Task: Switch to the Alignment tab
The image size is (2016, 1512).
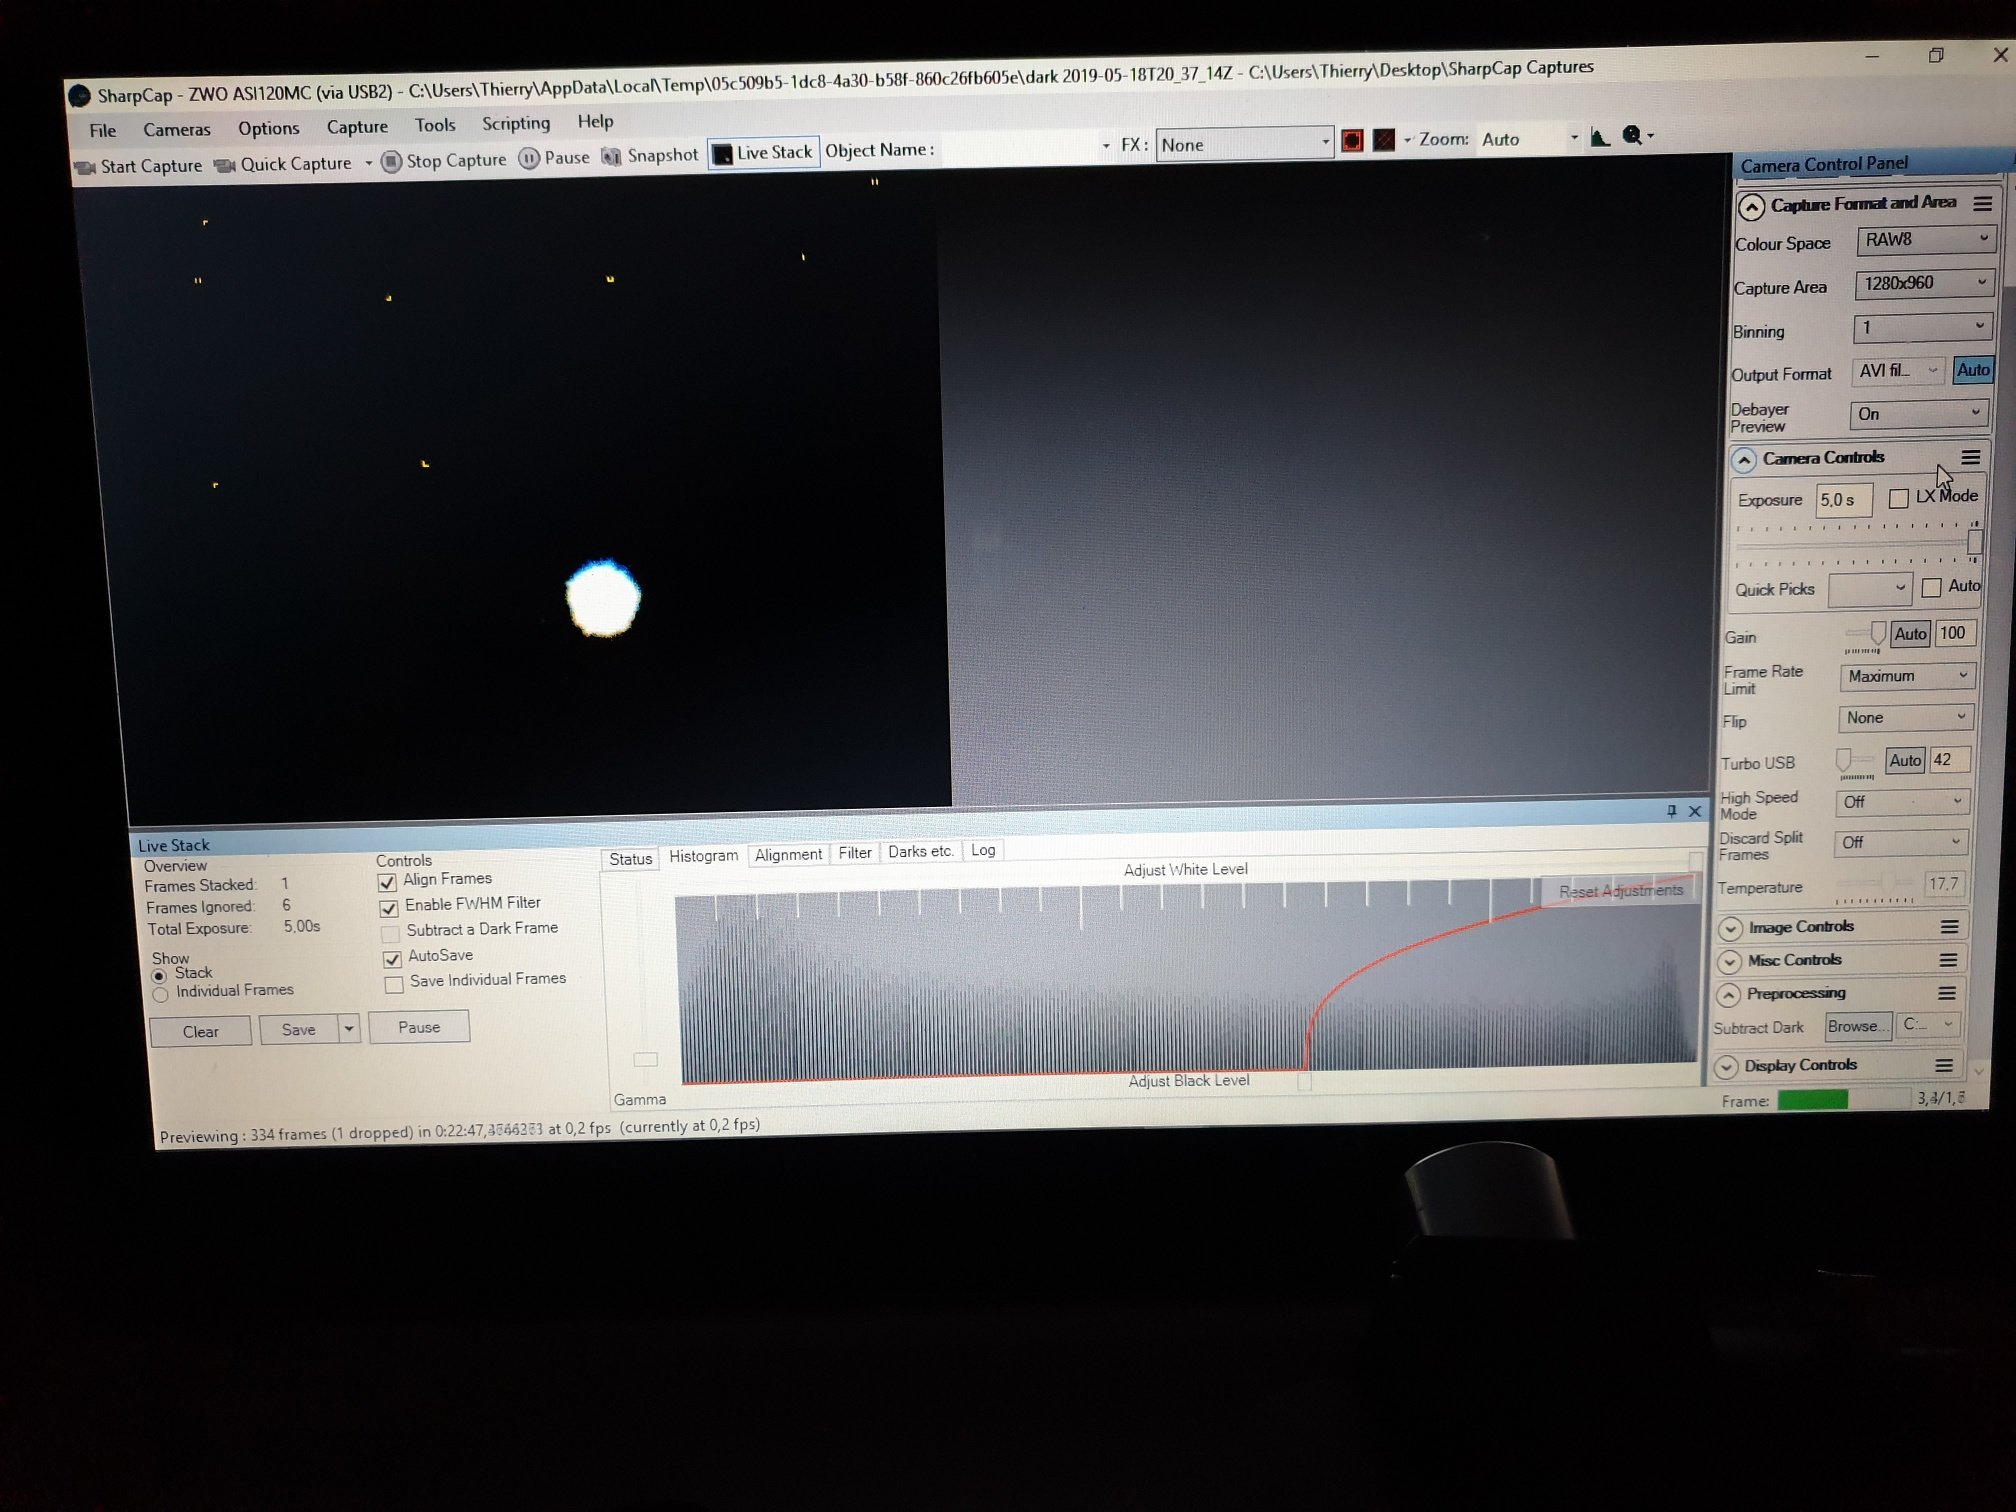Action: pyautogui.click(x=788, y=854)
